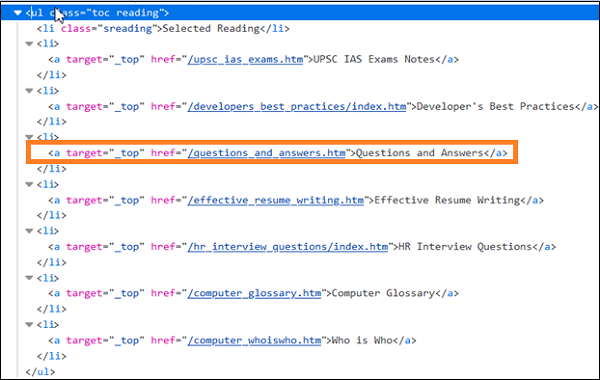Collapse the li containing UPSC IAS Exams Notes
This screenshot has width=600, height=380.
[29, 44]
